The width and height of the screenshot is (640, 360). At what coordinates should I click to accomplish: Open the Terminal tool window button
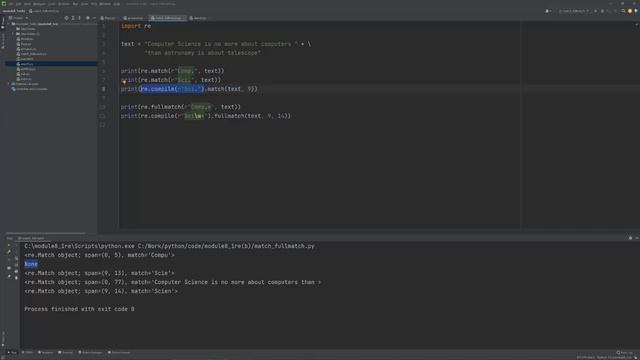point(66,352)
